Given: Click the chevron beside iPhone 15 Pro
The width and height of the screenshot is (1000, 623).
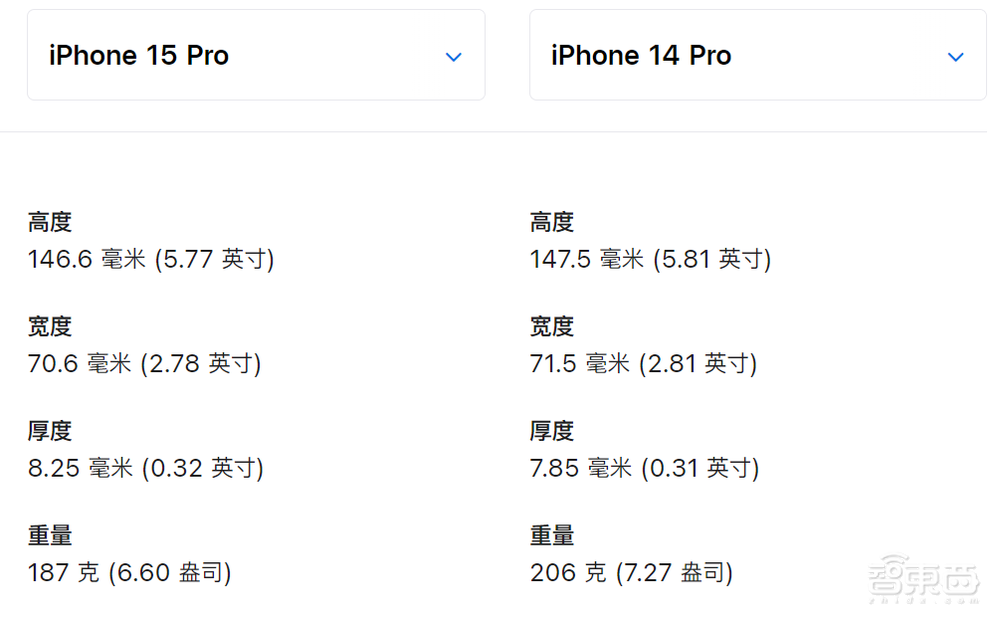Looking at the screenshot, I should 453,57.
